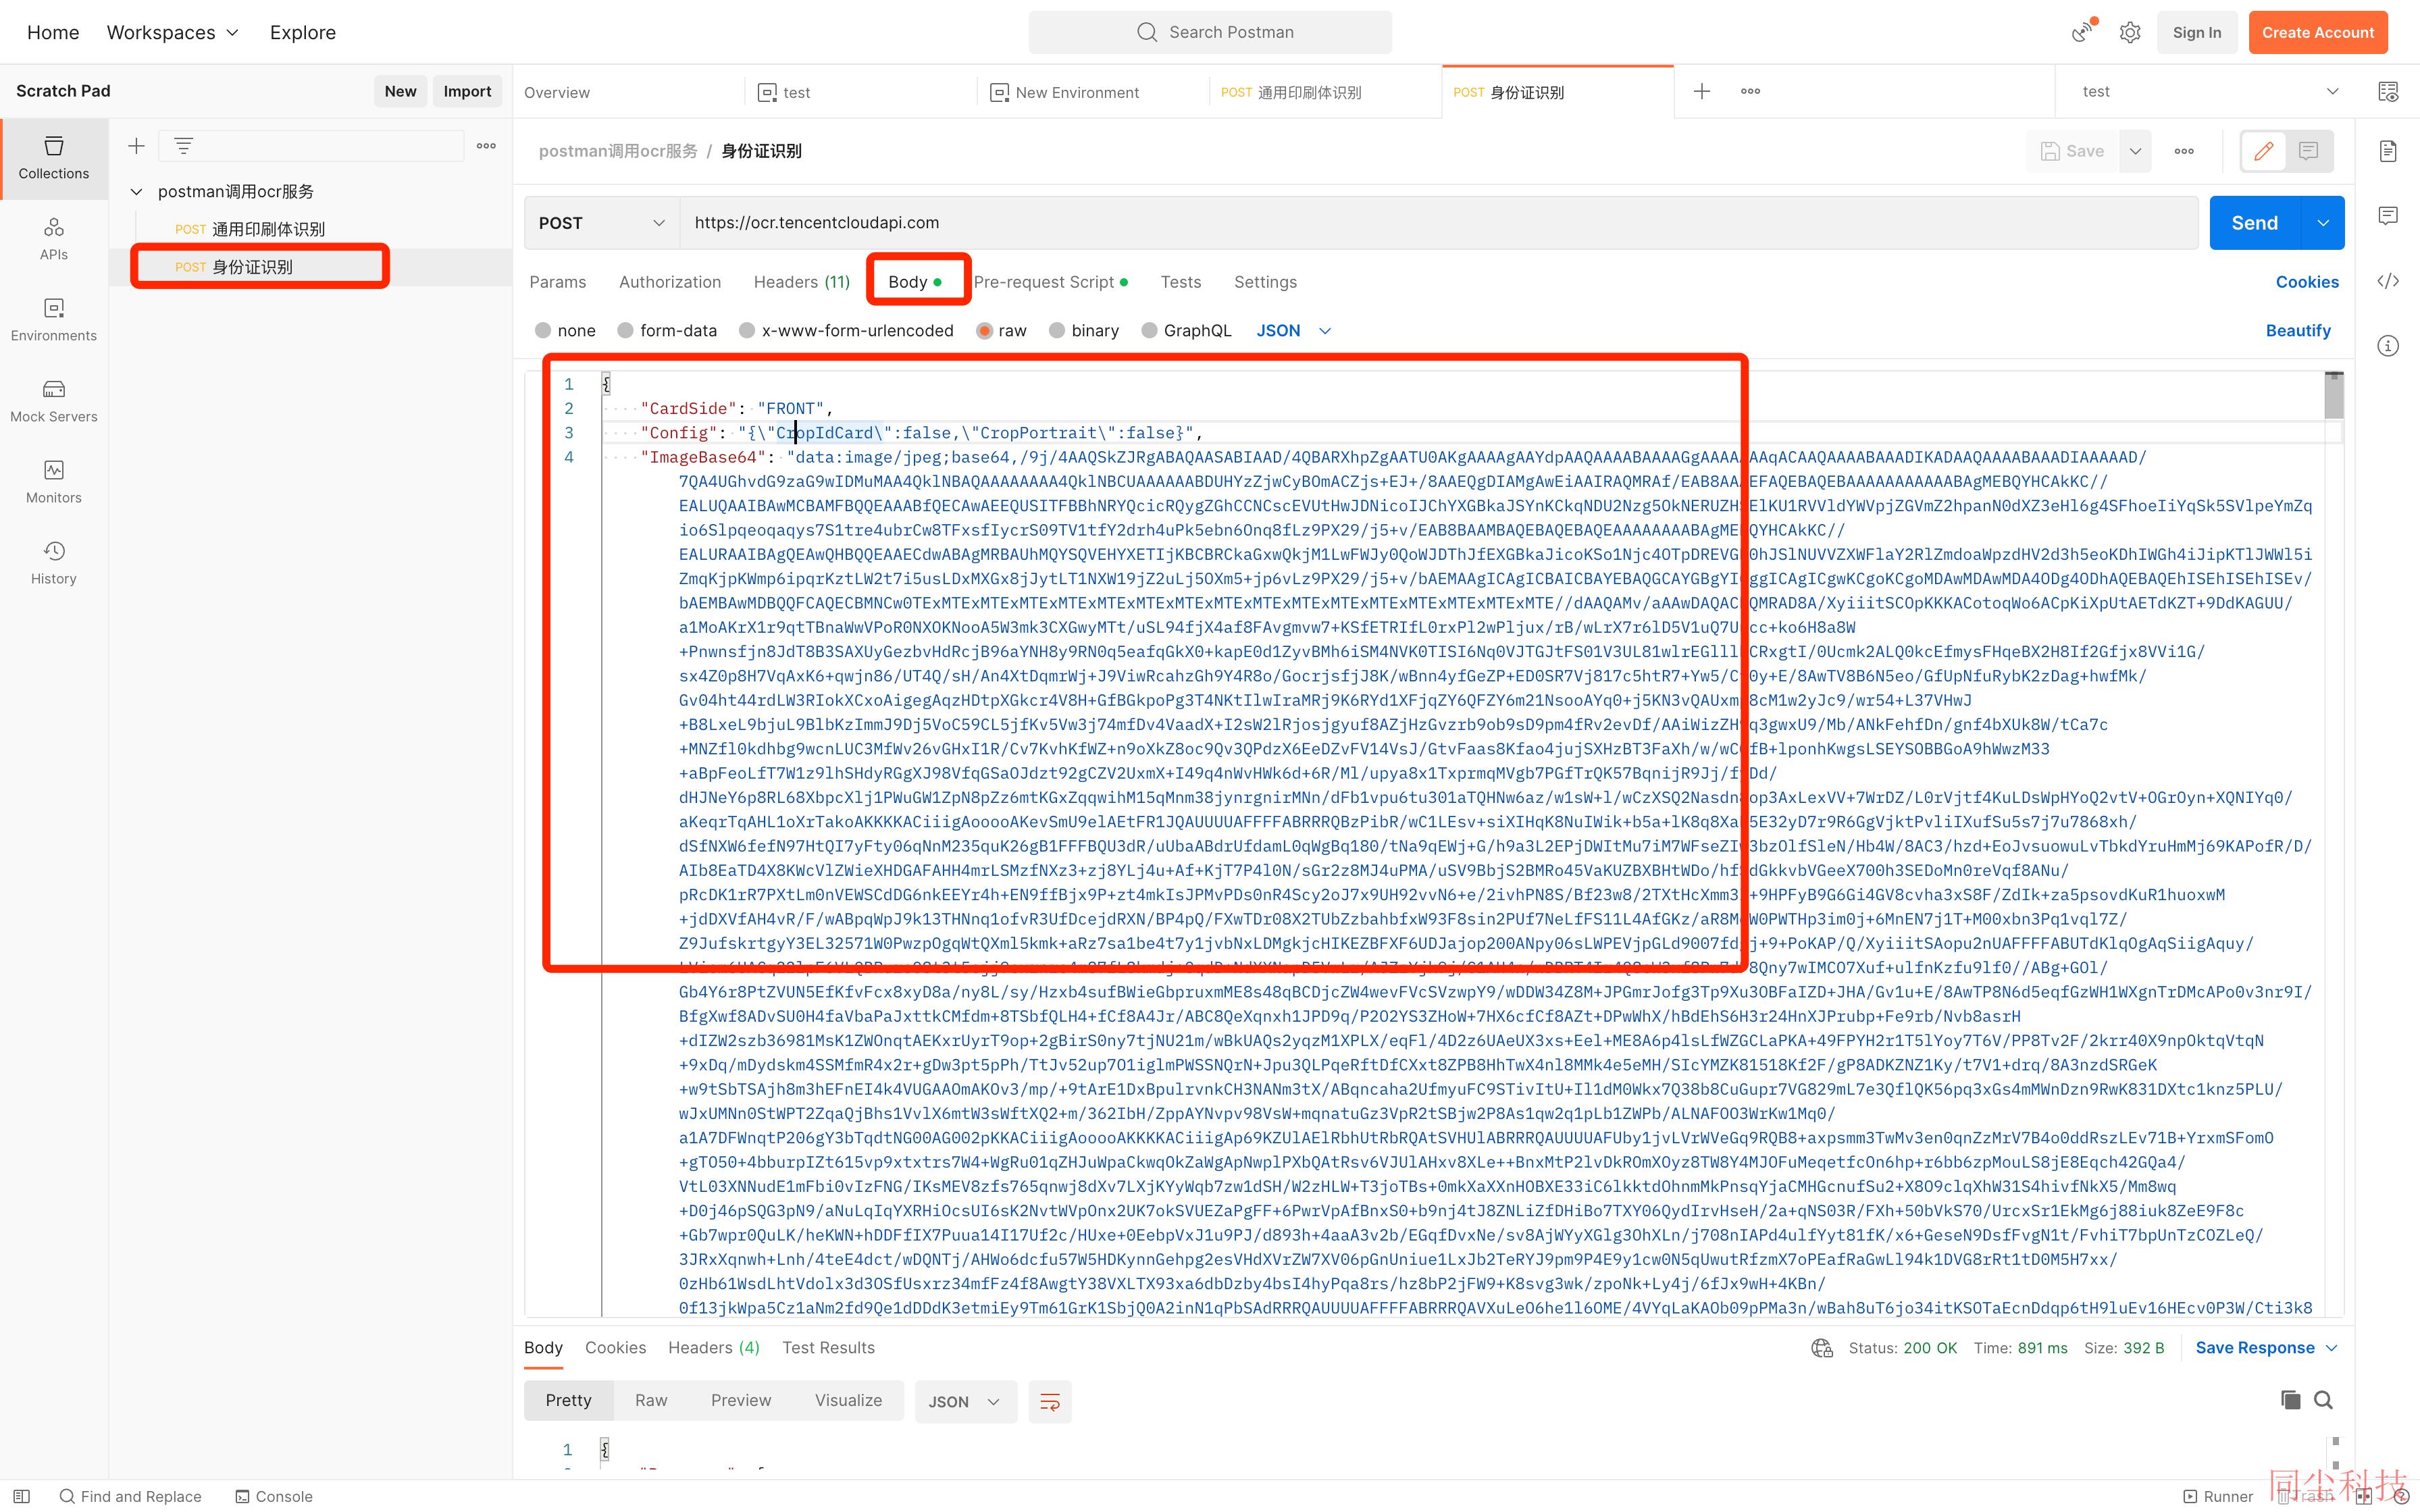Click the Create Account button
Screen dimensions: 2420x1512
pos(2318,32)
